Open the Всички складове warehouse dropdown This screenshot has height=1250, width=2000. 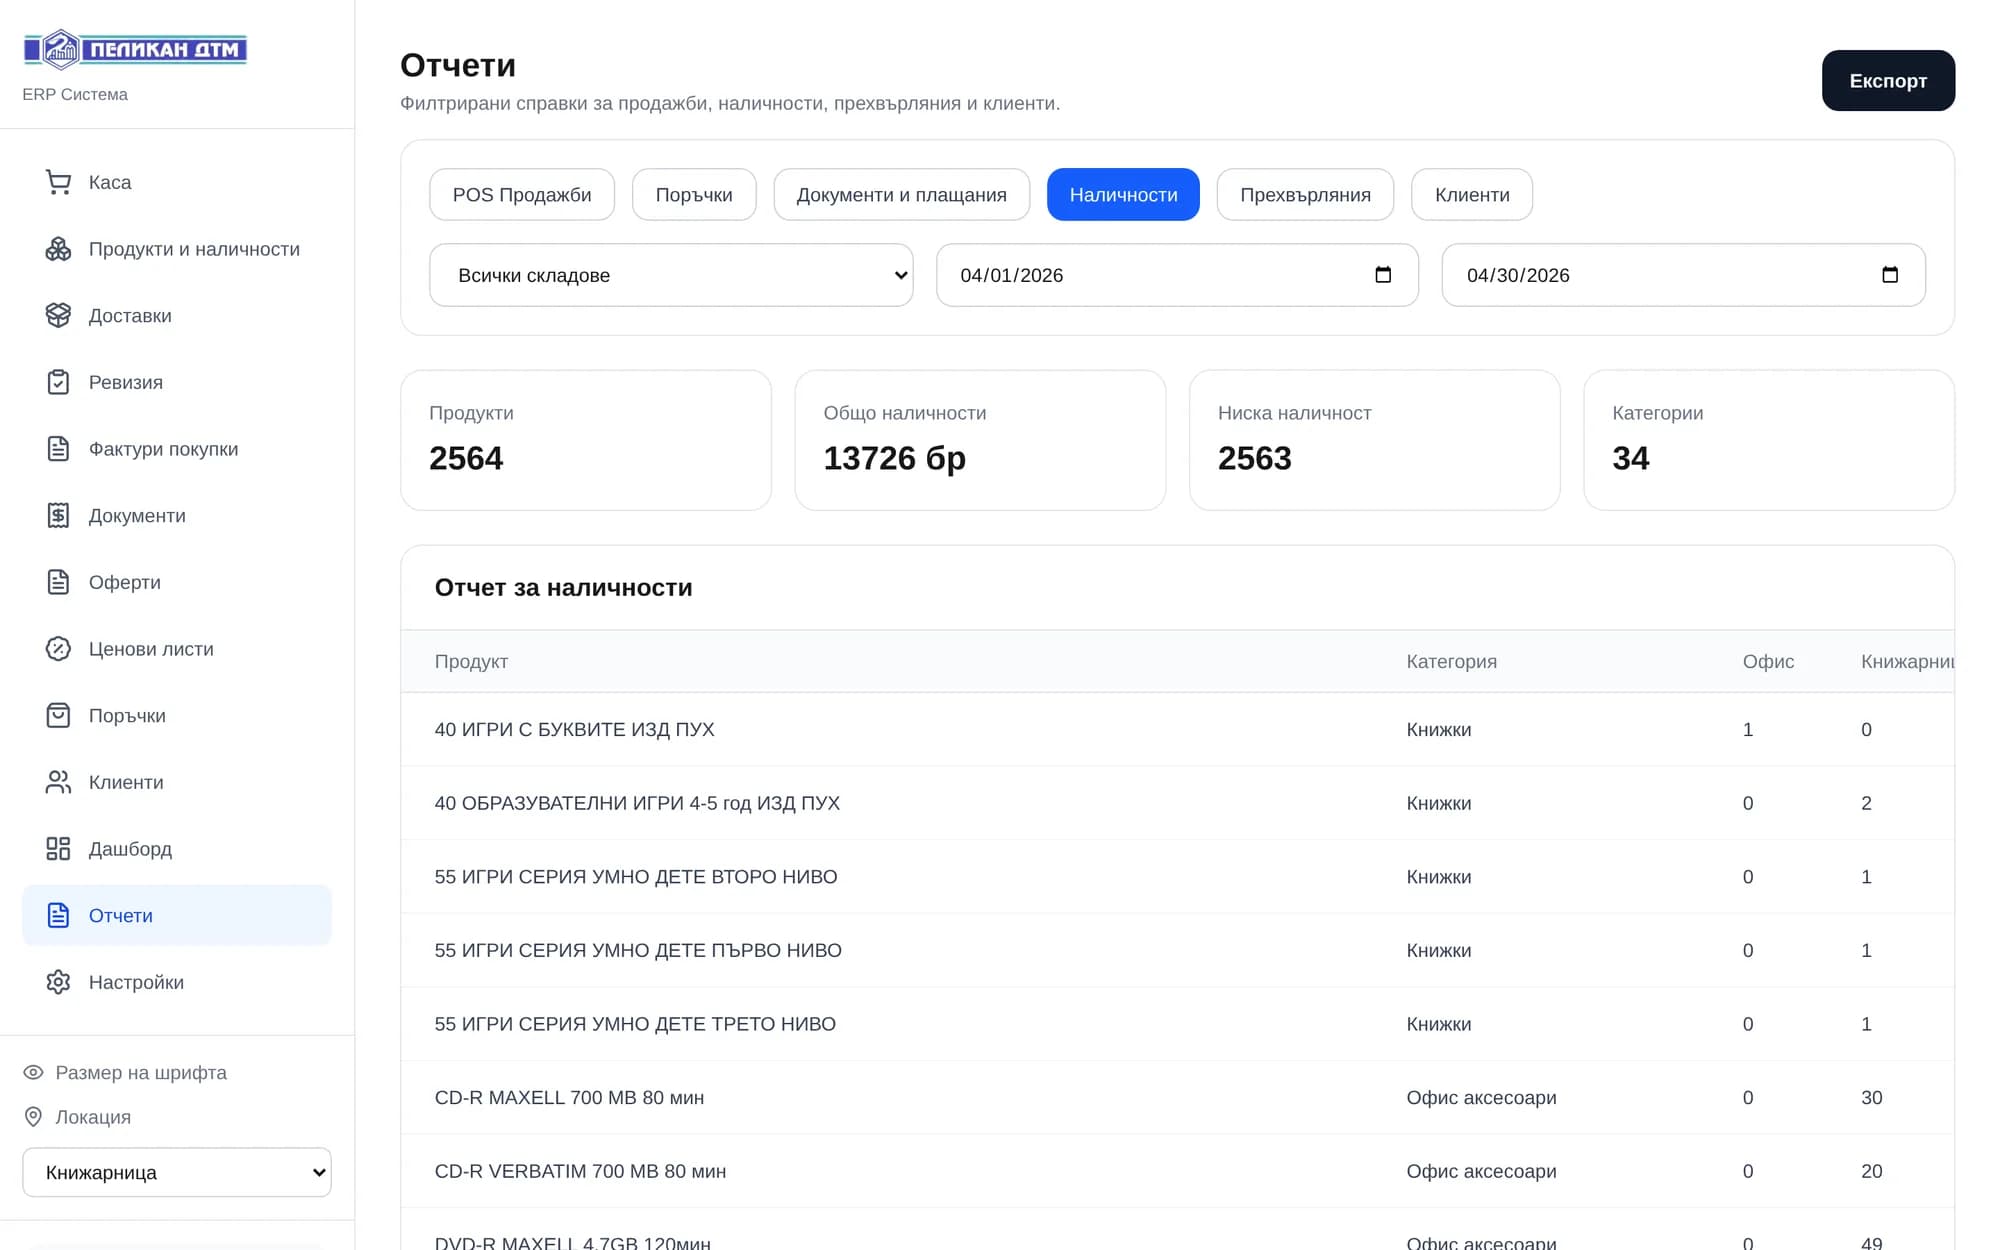click(x=671, y=275)
